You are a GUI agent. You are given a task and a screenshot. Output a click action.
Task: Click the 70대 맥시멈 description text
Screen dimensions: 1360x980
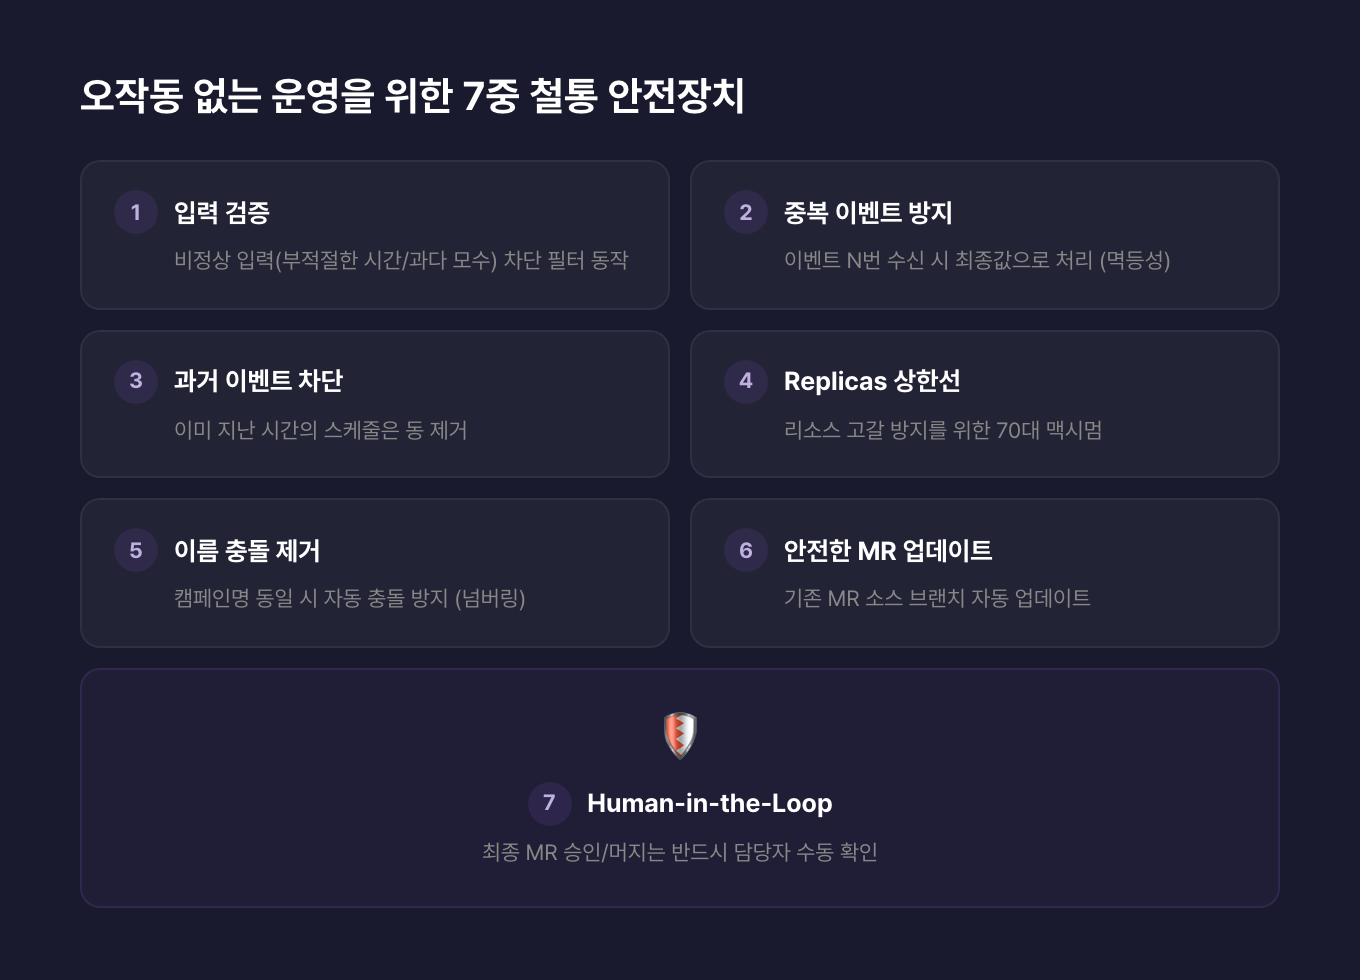coord(942,430)
